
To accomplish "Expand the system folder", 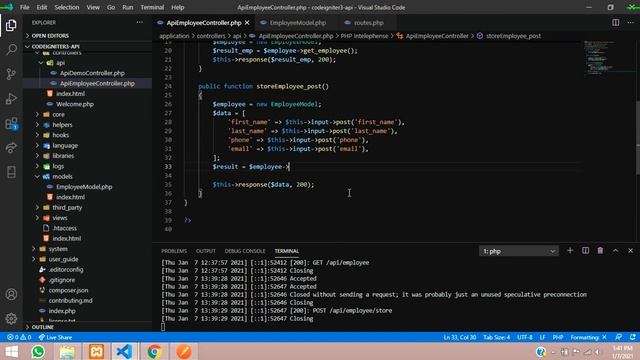I will click(x=87, y=249).
